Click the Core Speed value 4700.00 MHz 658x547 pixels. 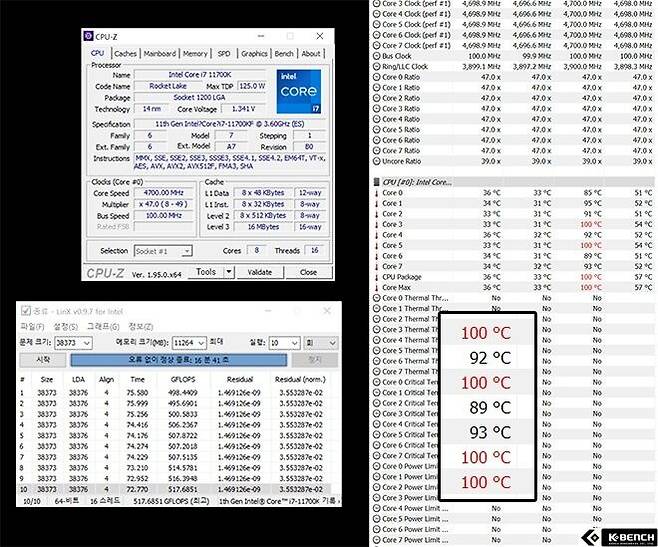[164, 193]
